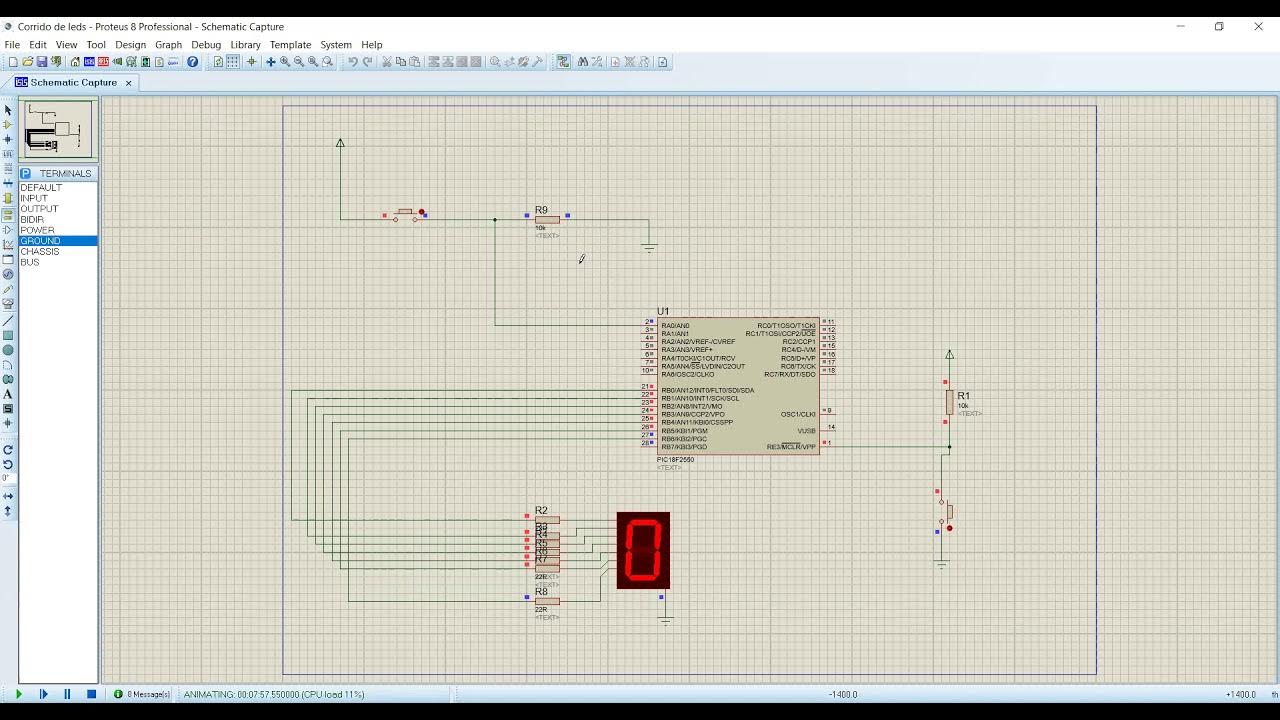
Task: Open the Library menu
Action: (x=245, y=45)
